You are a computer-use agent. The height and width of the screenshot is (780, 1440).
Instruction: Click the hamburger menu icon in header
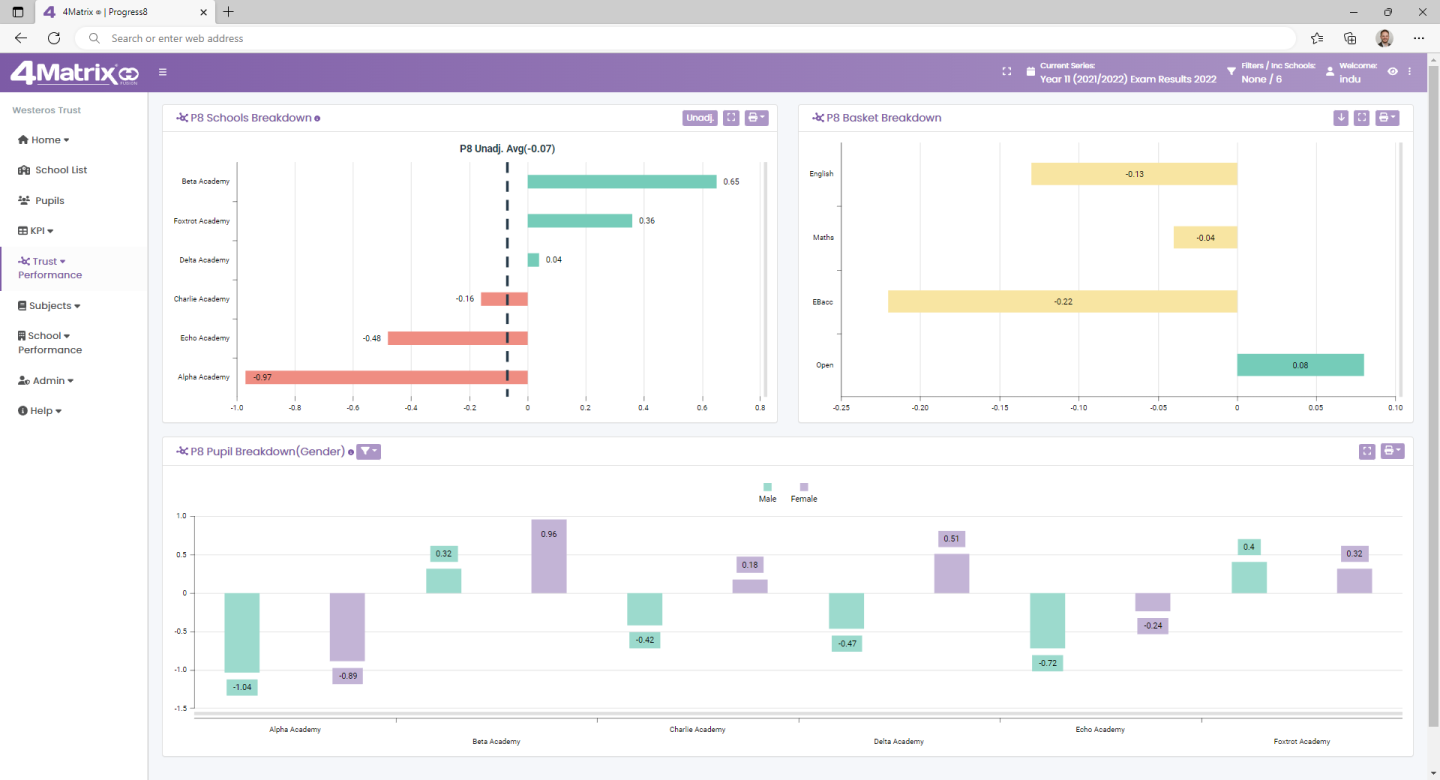[163, 72]
